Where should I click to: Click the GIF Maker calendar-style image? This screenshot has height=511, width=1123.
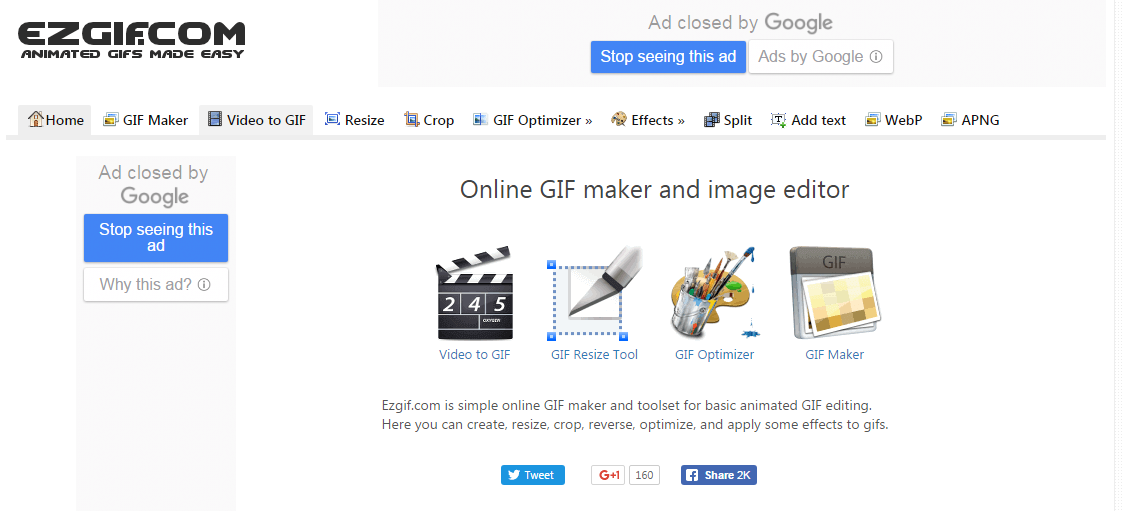[x=834, y=293]
